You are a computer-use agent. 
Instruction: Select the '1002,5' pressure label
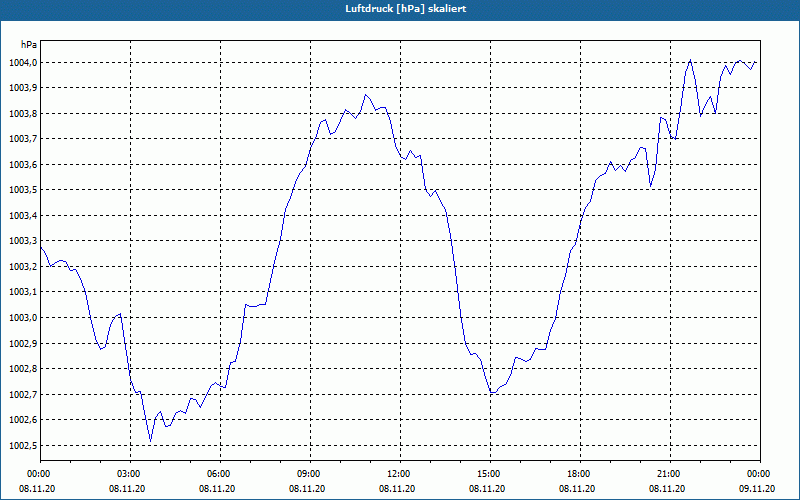tap(22, 446)
